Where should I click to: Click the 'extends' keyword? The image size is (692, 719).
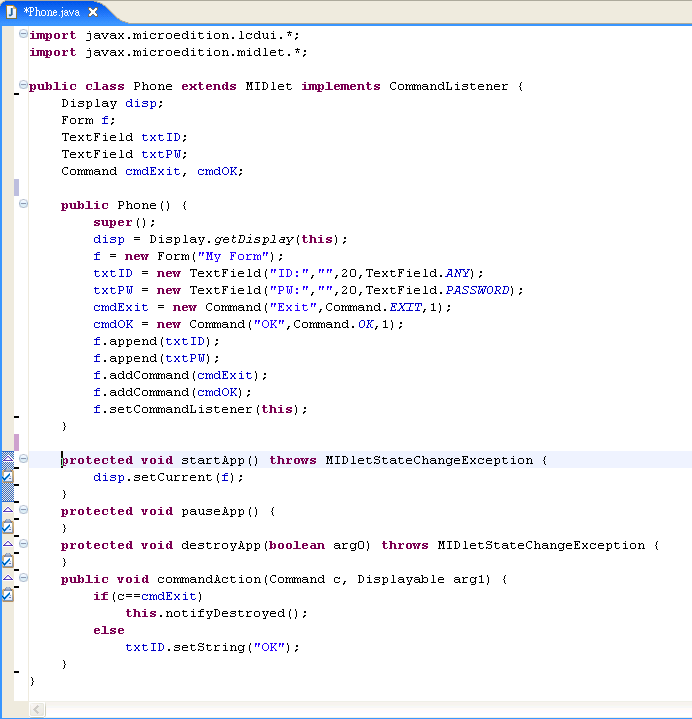209,86
